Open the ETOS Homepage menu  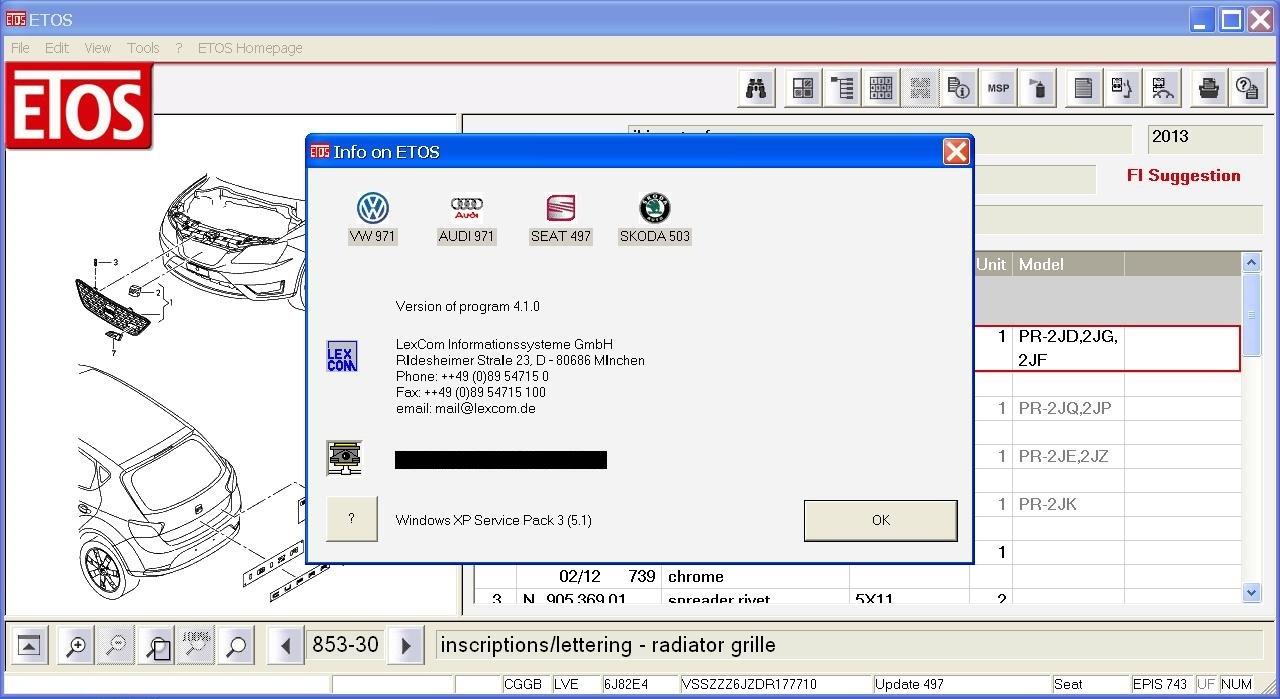tap(250, 48)
